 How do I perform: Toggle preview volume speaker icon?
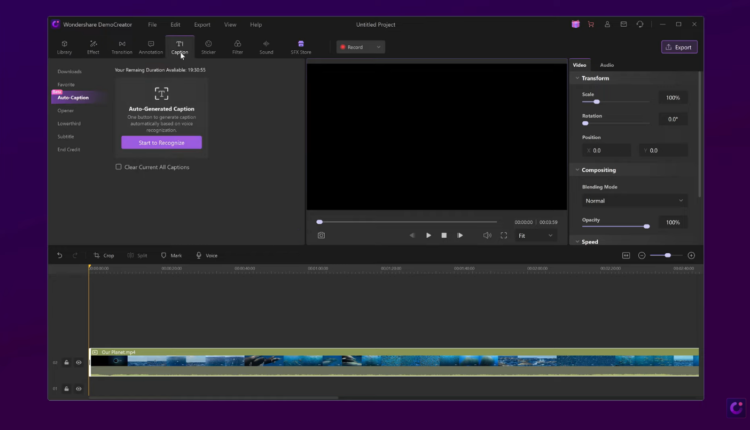487,235
